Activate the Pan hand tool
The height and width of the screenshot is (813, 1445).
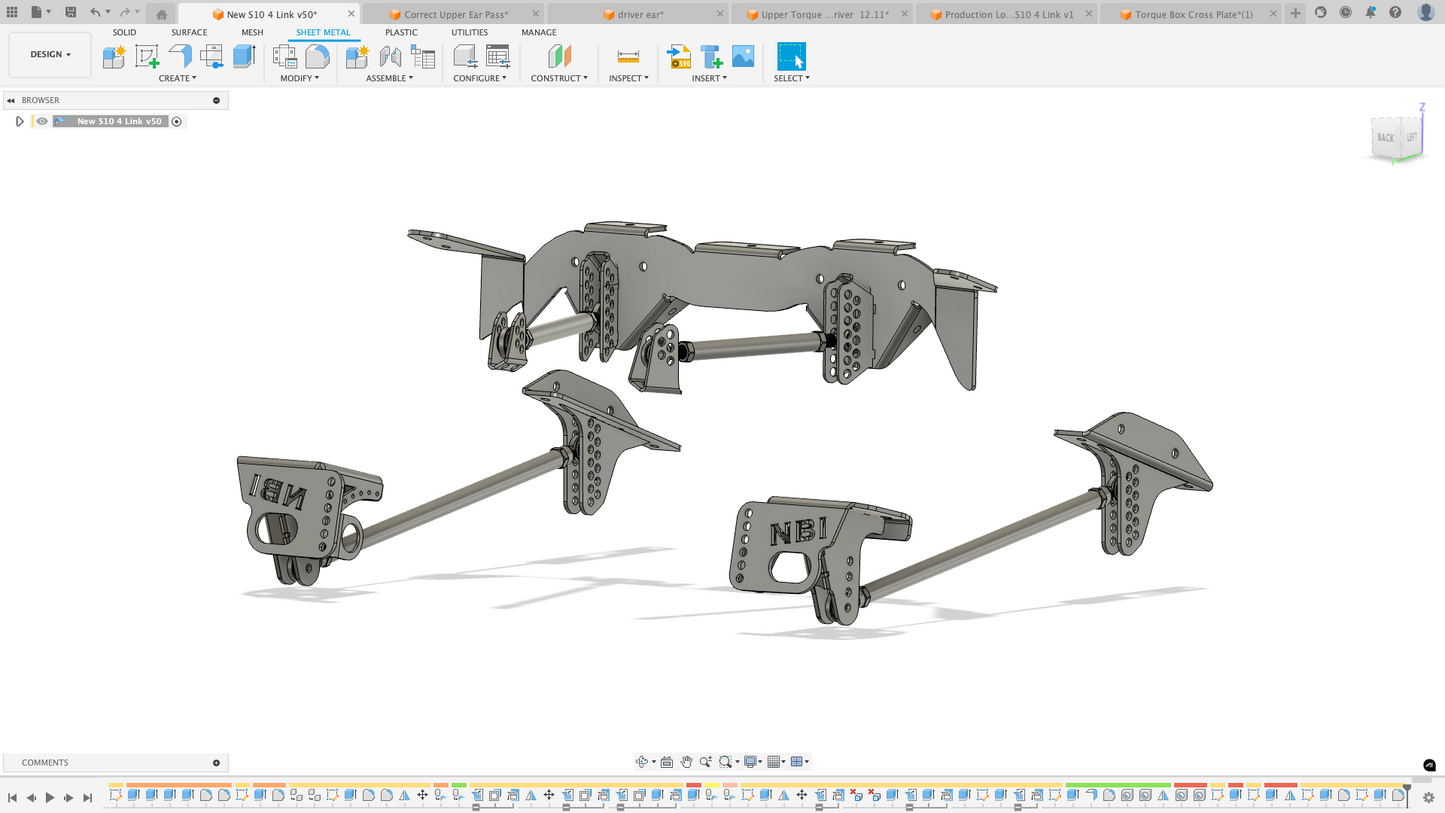tap(686, 762)
